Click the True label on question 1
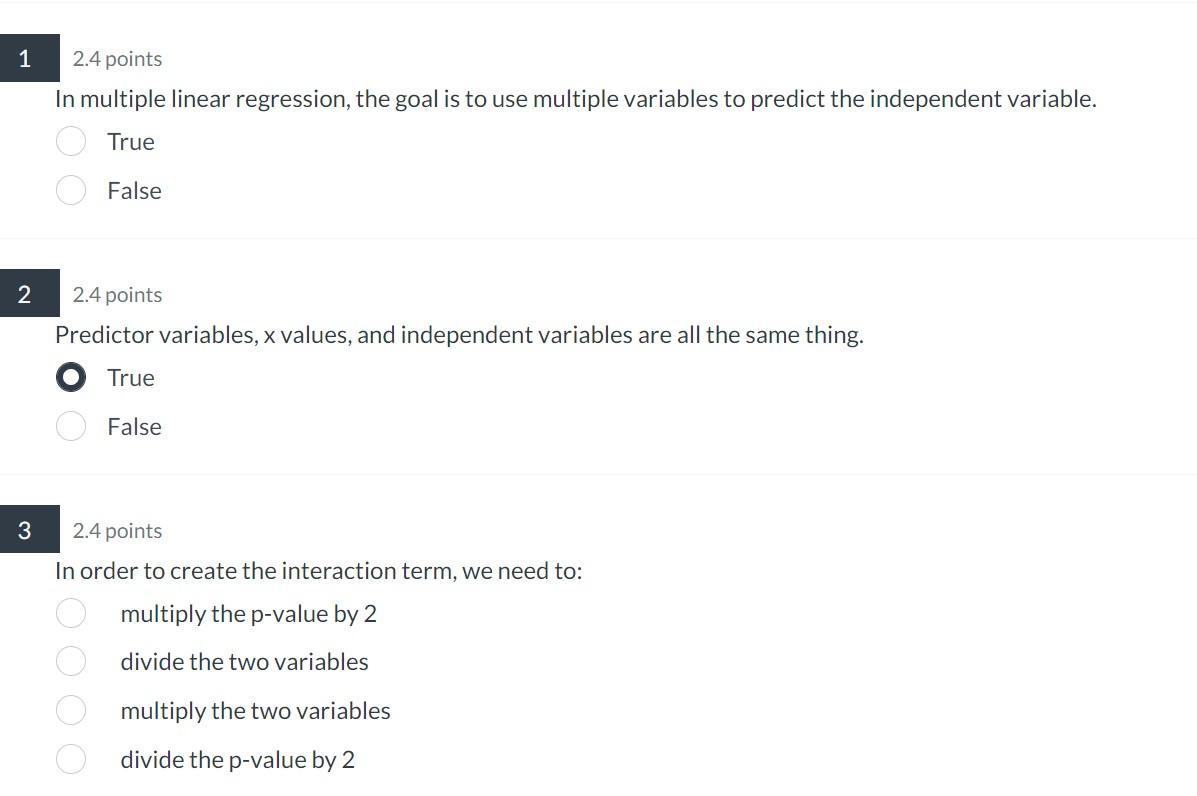The width and height of the screenshot is (1197, 796). pos(129,141)
